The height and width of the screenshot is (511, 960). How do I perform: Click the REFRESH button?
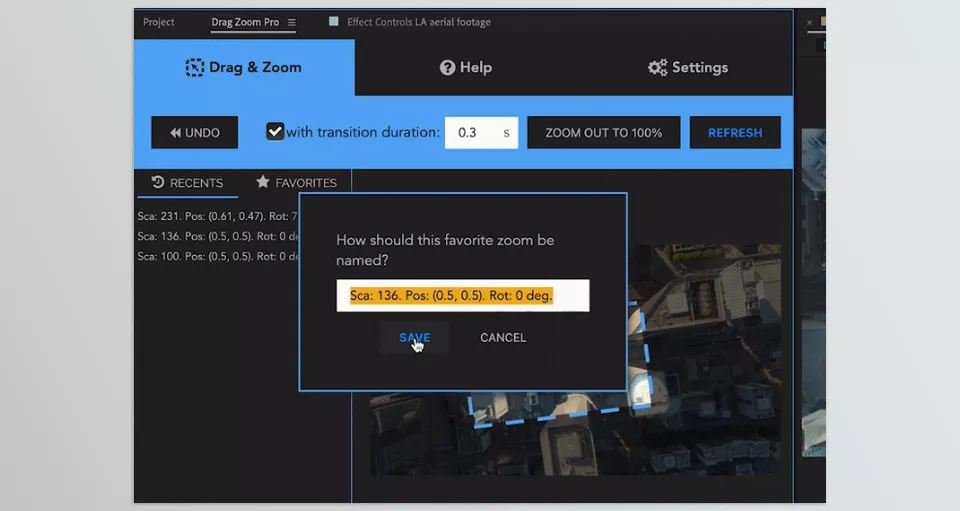[x=735, y=132]
